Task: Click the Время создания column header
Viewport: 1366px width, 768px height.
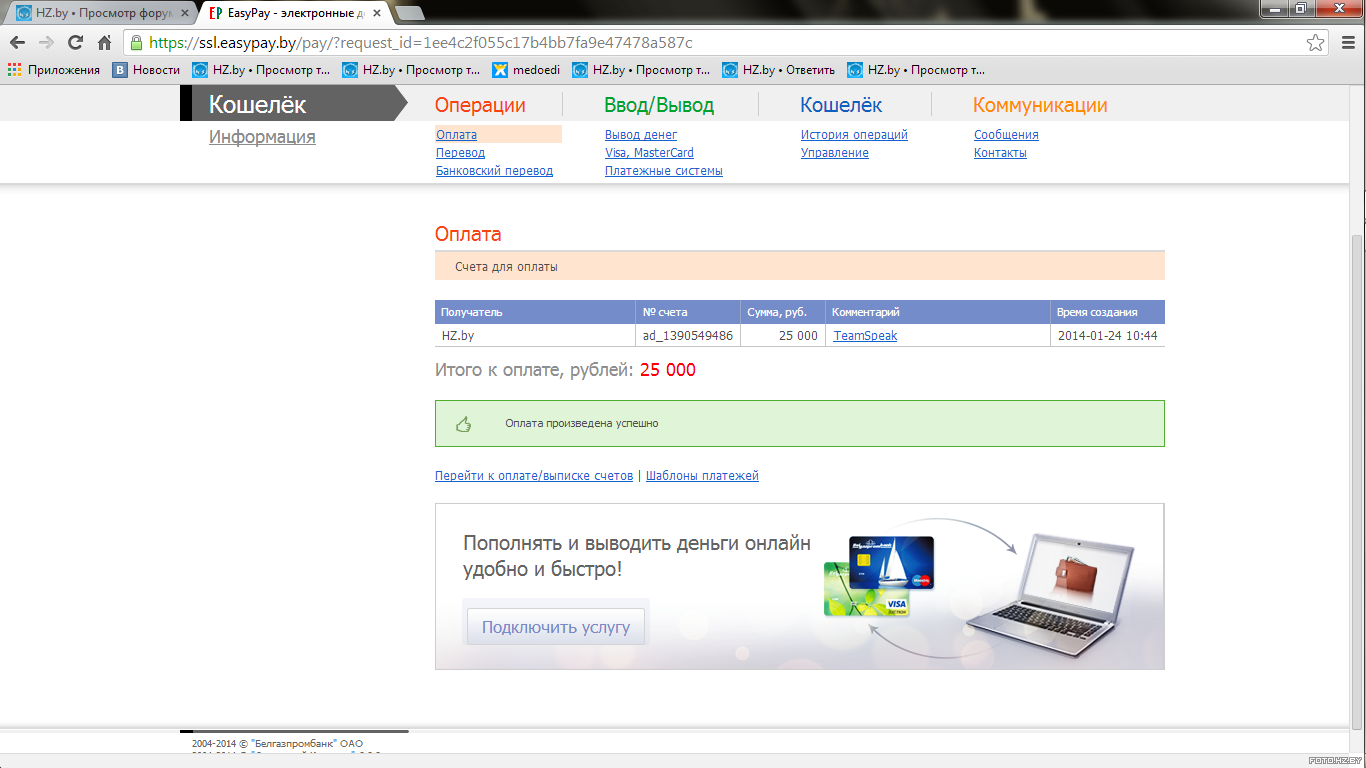Action: point(1107,312)
